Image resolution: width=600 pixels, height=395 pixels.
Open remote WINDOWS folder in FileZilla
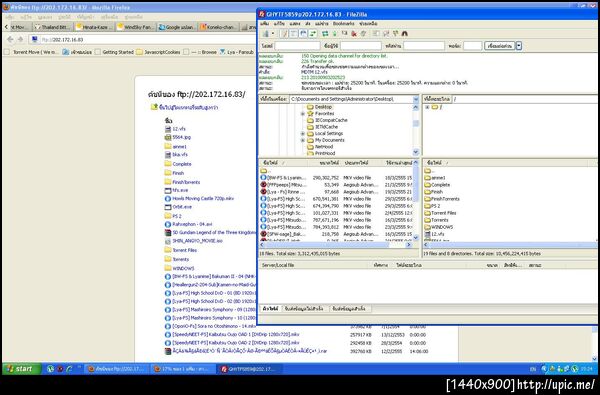coord(439,227)
